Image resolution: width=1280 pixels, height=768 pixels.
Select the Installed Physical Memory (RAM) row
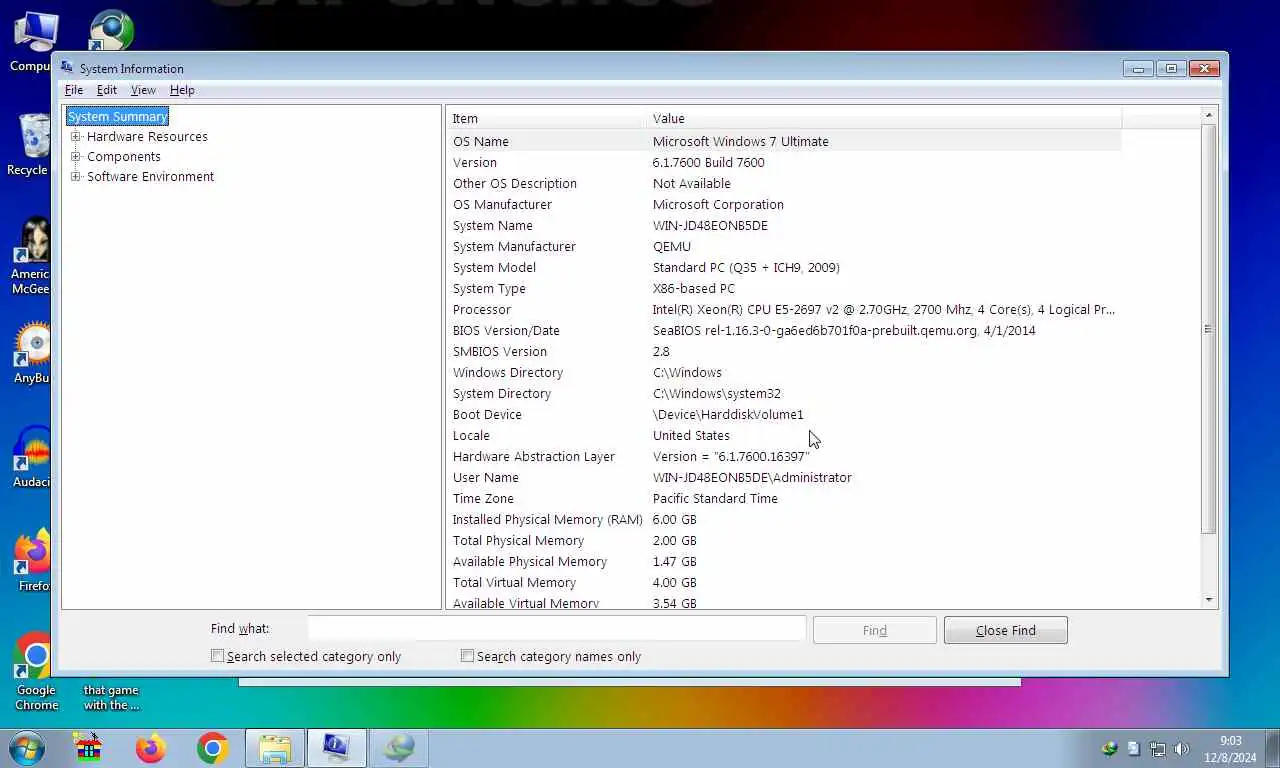(783, 519)
